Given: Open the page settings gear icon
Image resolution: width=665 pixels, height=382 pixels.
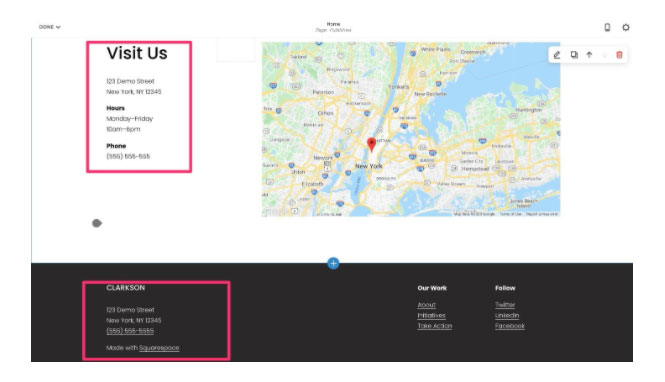Looking at the screenshot, I should coord(626,27).
